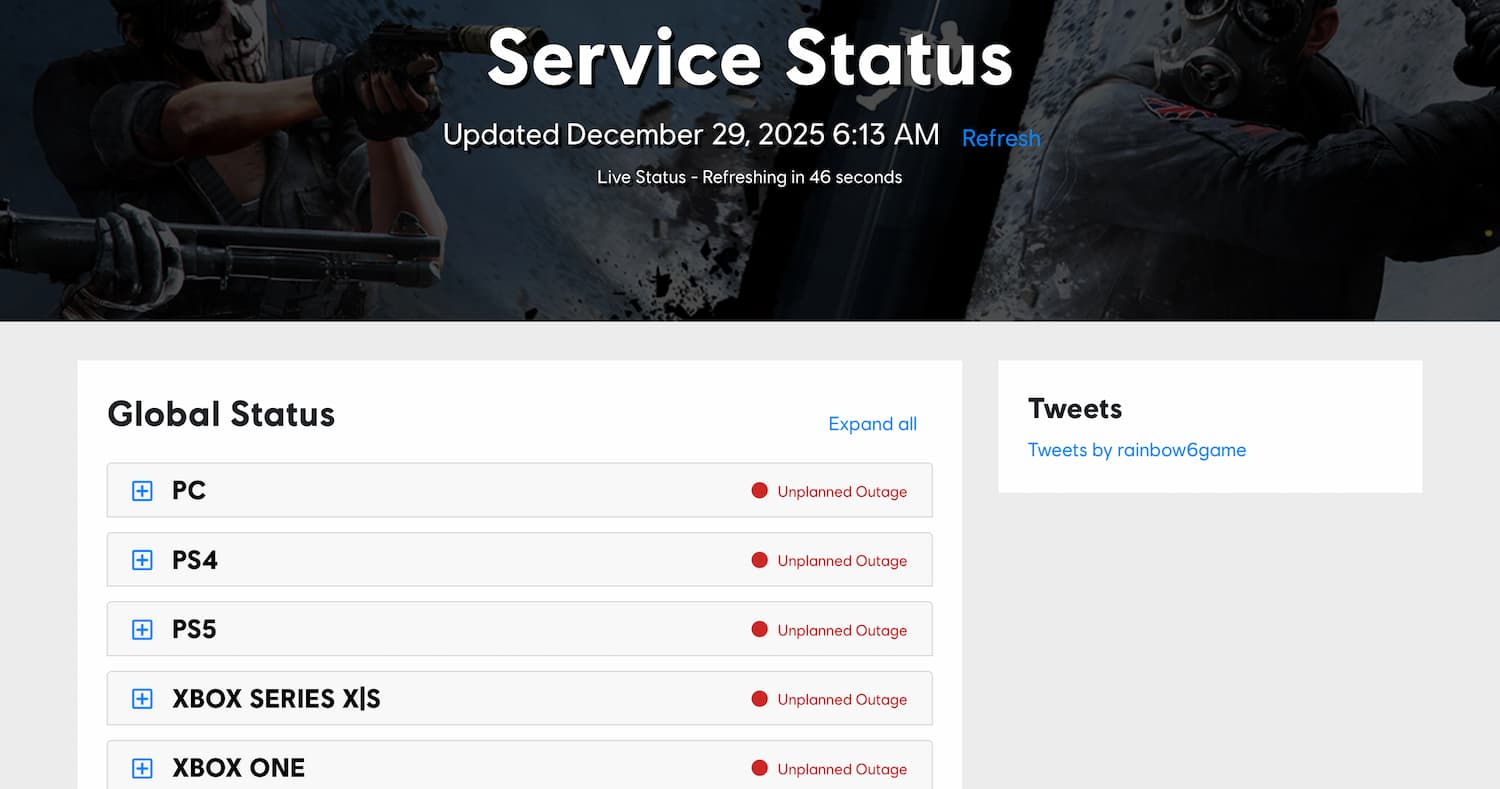Click the Expand all link
Screen dimensions: 1500x789
(872, 424)
